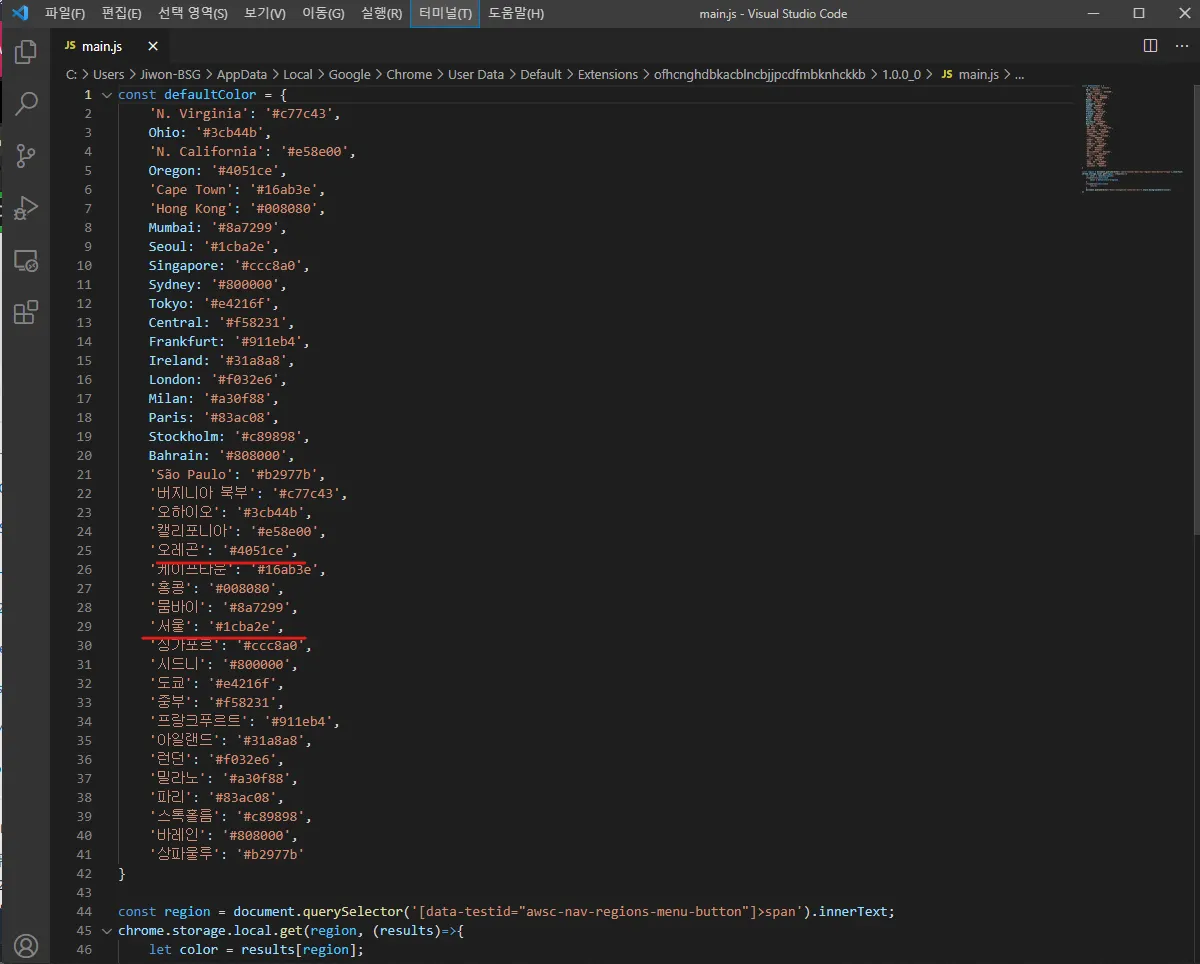This screenshot has height=964, width=1200.
Task: Open the Search view icon
Action: tap(27, 104)
